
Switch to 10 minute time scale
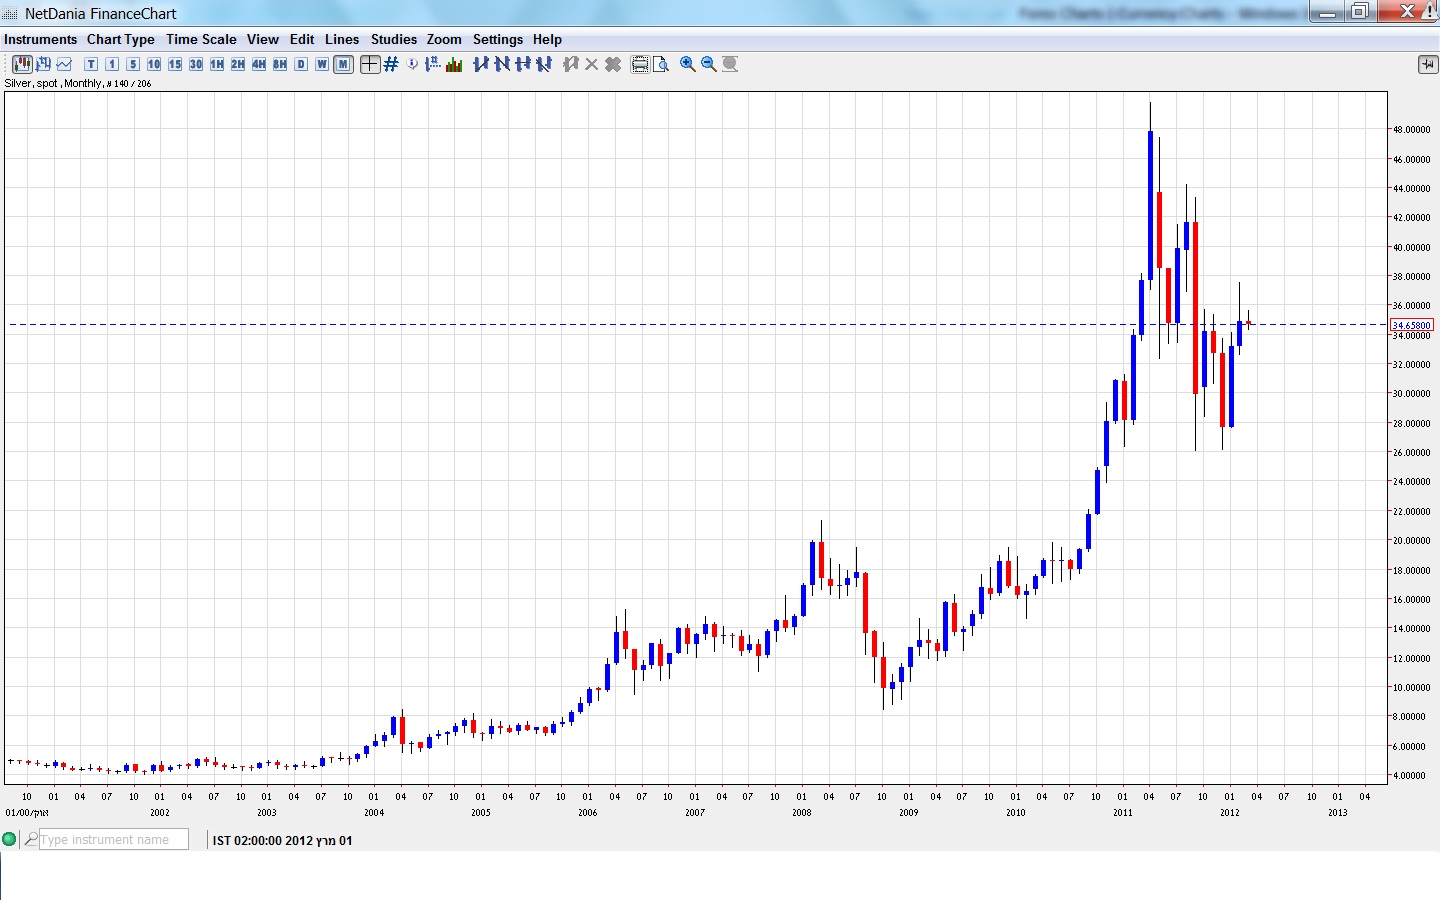coord(154,64)
